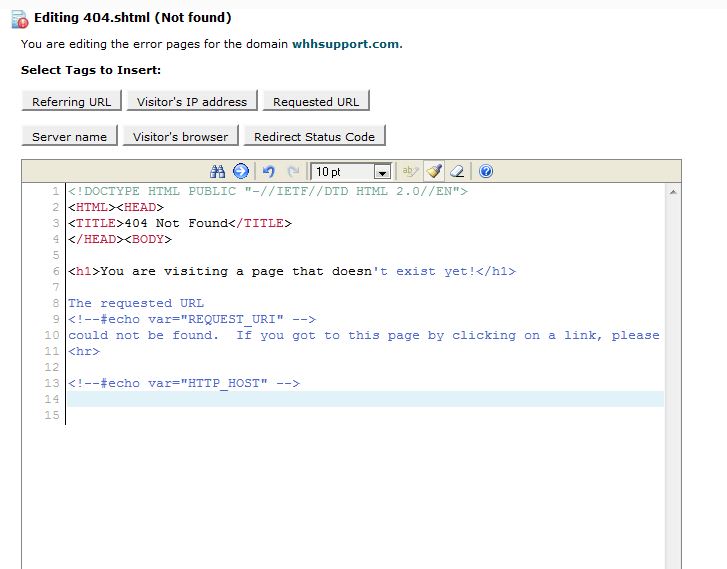Click the blue Go to line arrow icon

point(240,171)
